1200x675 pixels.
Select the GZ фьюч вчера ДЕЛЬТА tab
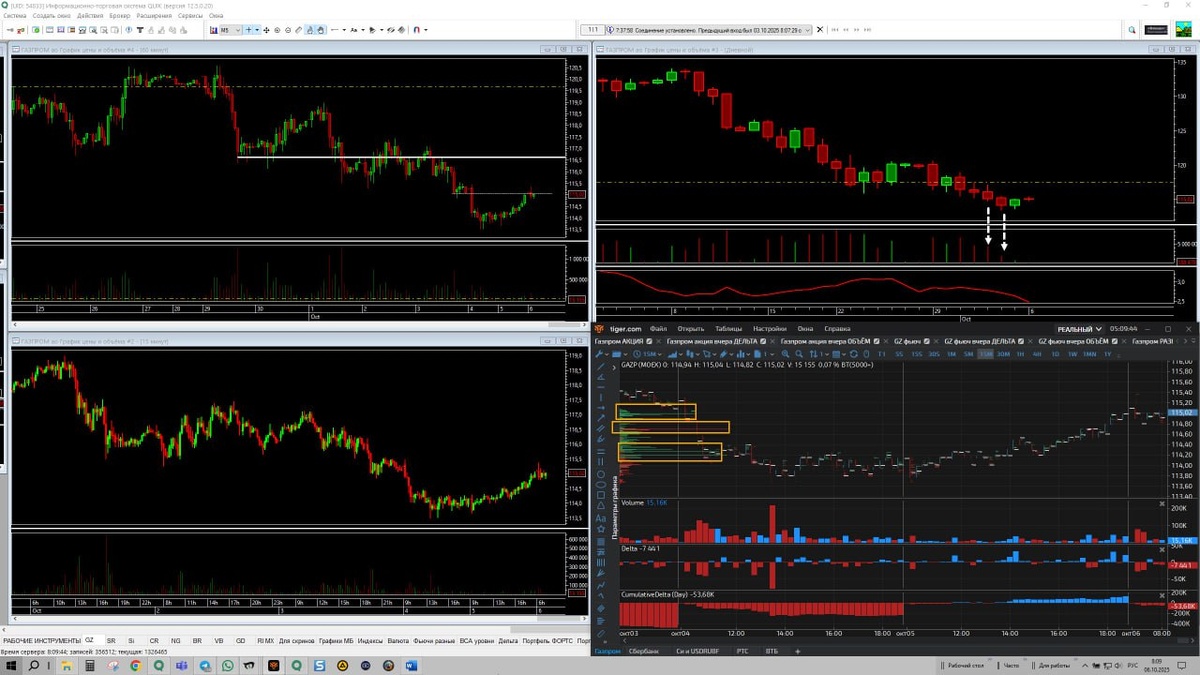pyautogui.click(x=980, y=341)
